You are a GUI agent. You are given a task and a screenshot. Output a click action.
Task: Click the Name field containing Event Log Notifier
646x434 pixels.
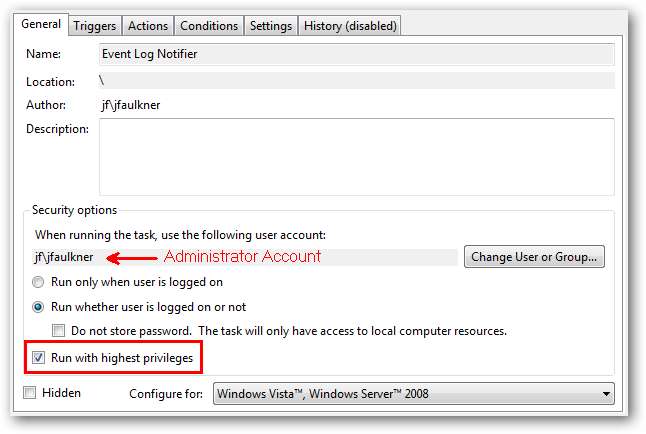(x=356, y=54)
